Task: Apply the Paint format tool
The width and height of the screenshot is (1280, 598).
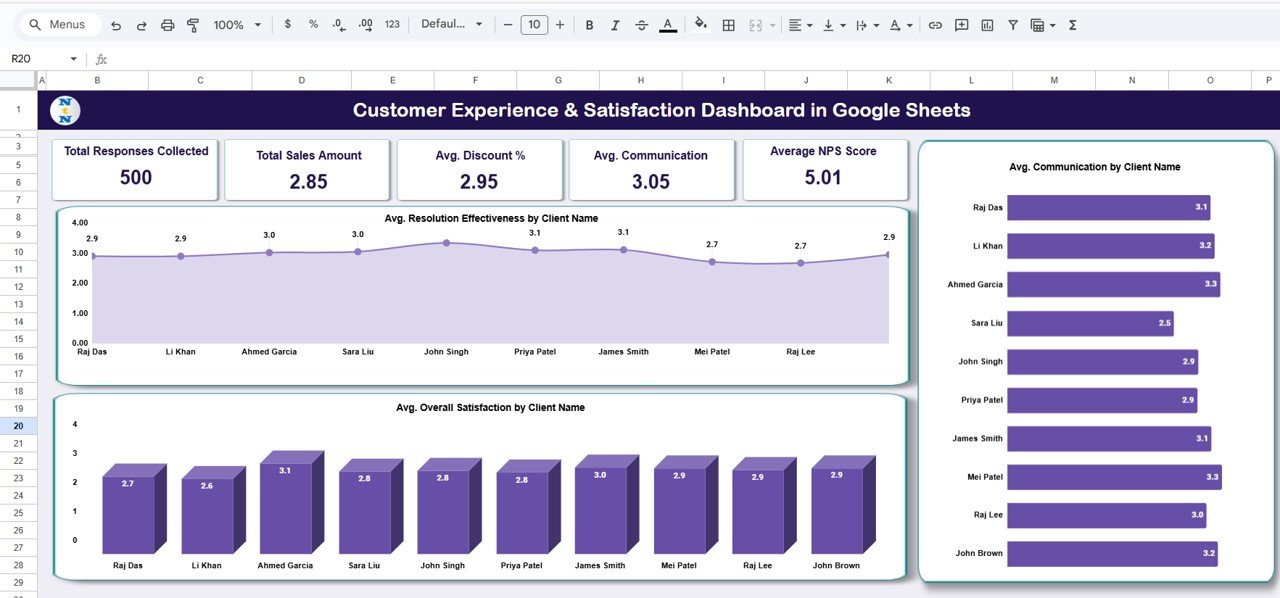Action: pyautogui.click(x=192, y=24)
